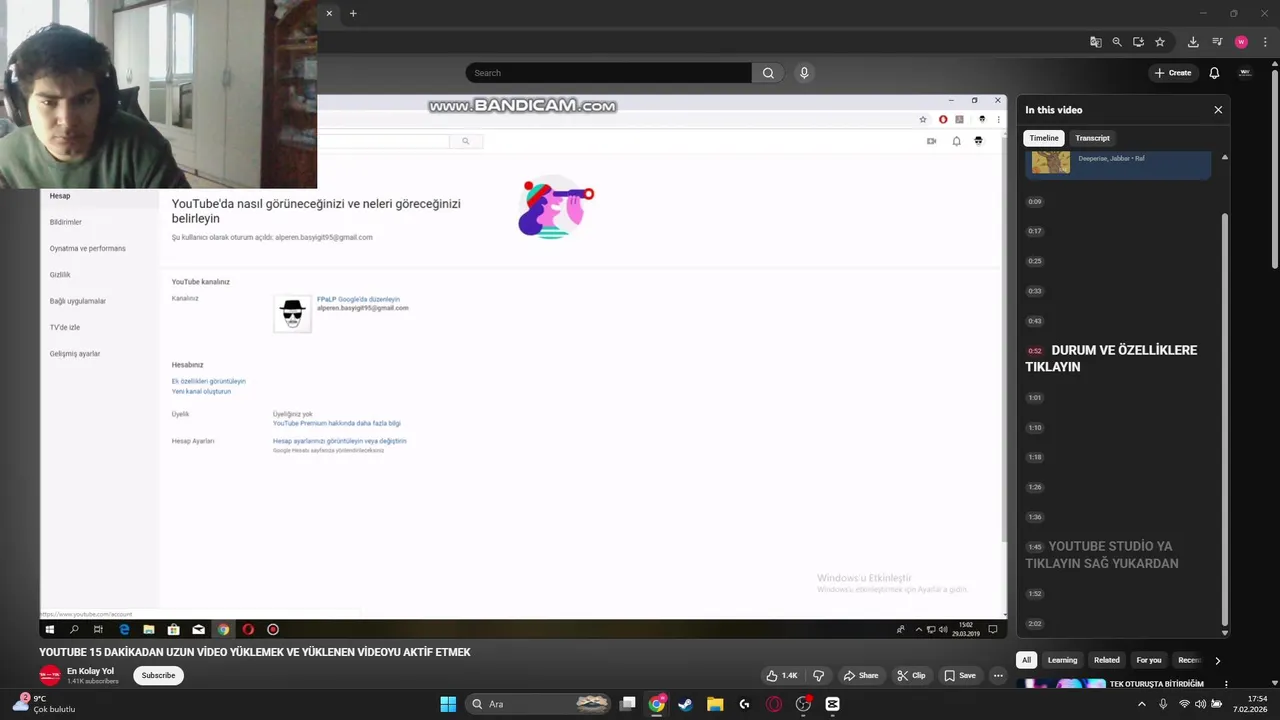Open File Explorer from the taskbar
Screen dimensions: 1280x720
pyautogui.click(x=715, y=704)
